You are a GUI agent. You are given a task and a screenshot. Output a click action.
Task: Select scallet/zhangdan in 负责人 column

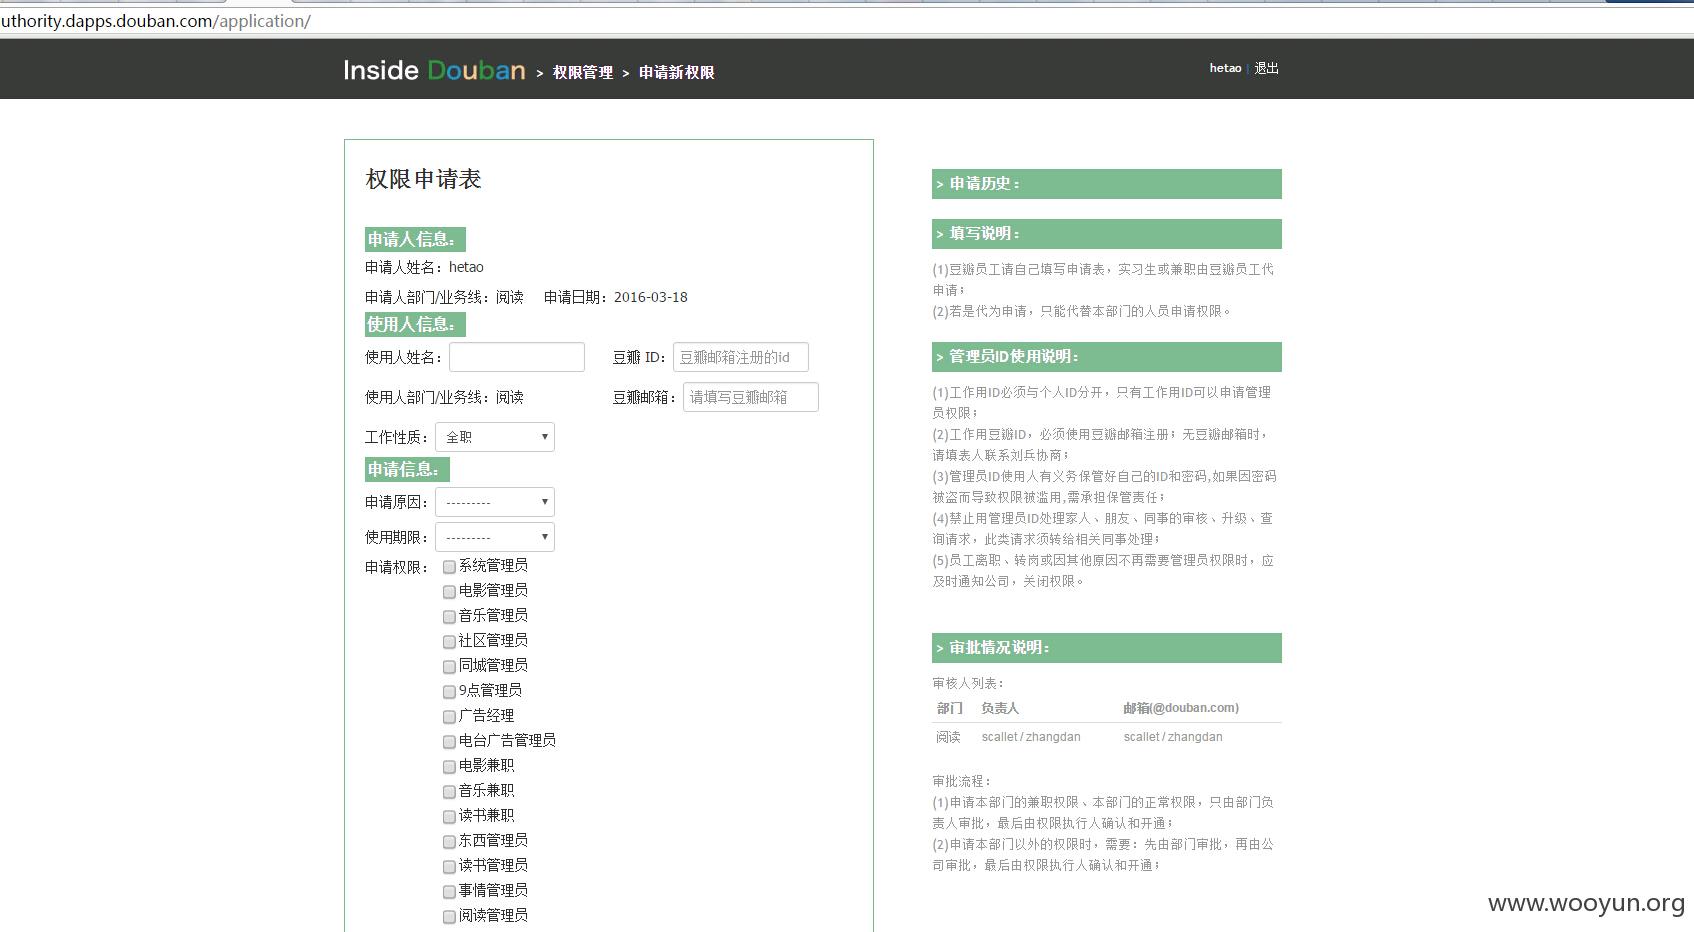coord(1031,737)
